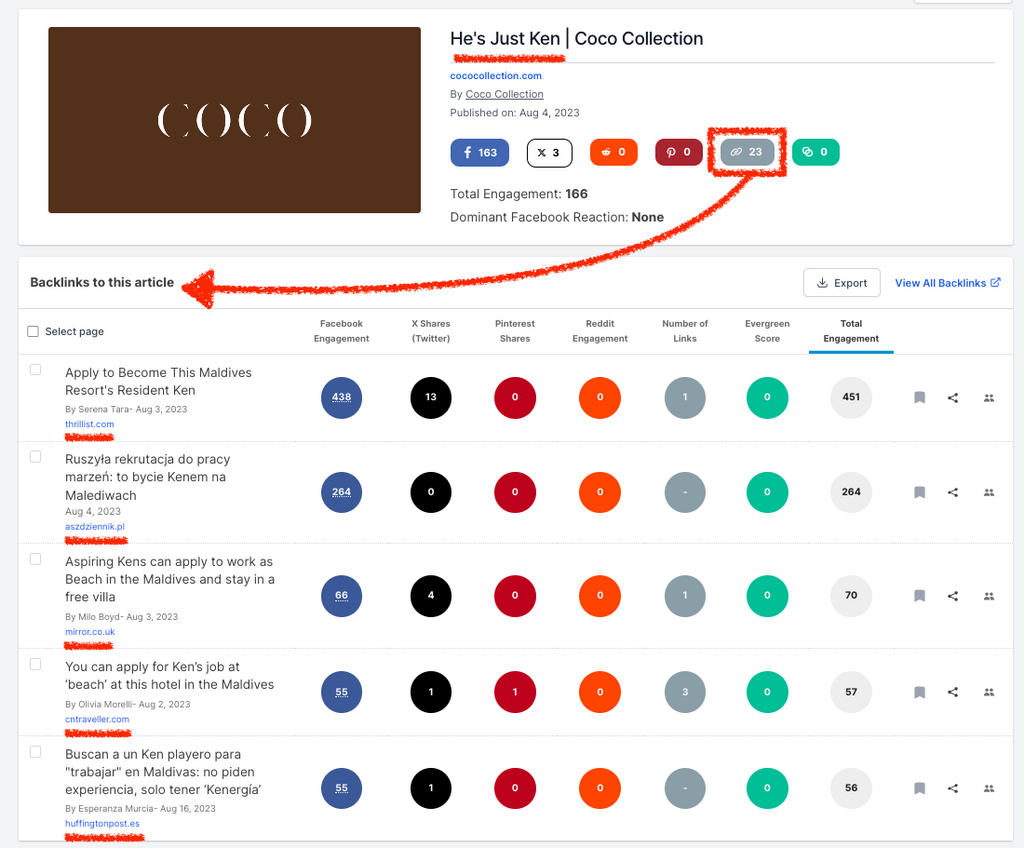Click Facebook engagement 264 circle

point(342,492)
